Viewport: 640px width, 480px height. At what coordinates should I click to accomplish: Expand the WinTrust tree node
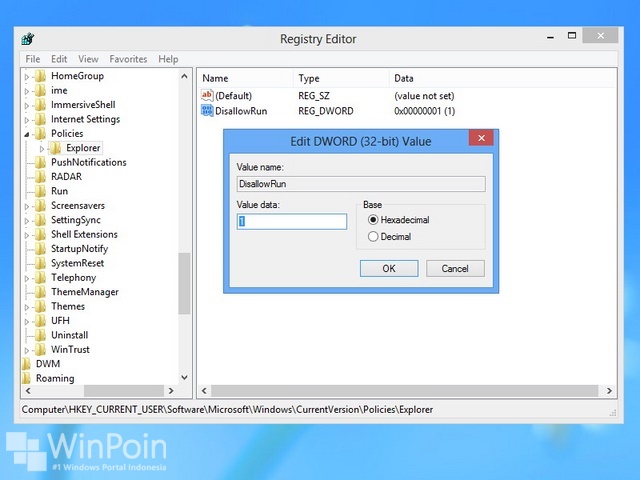tap(27, 350)
